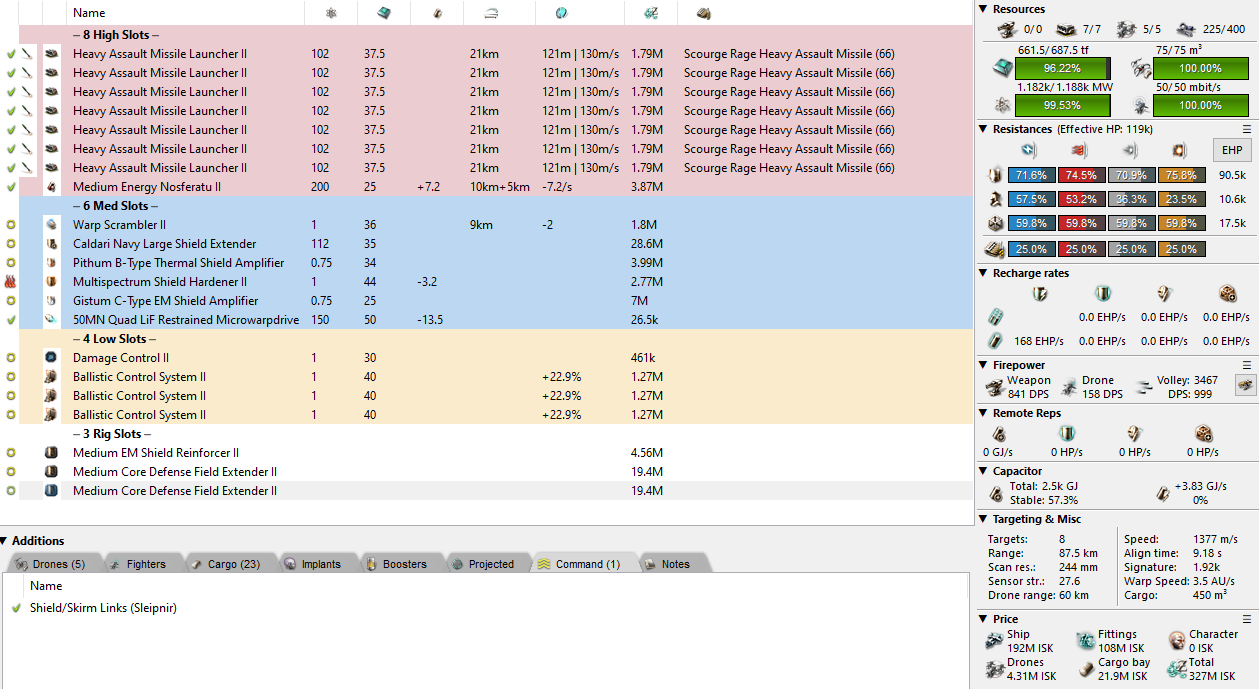Click the Price column header icon
Viewport: 1259px width, 689px height.
(x=650, y=13)
